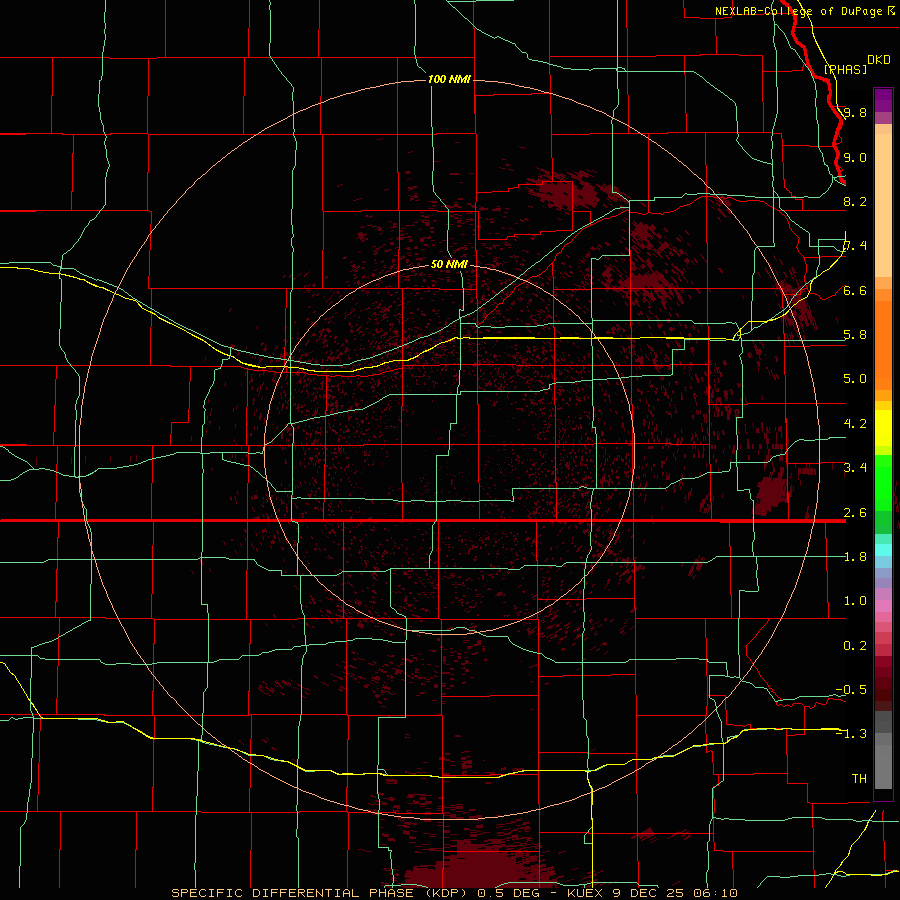Click the 3.4 scale value
The image size is (900, 900).
[x=855, y=468]
